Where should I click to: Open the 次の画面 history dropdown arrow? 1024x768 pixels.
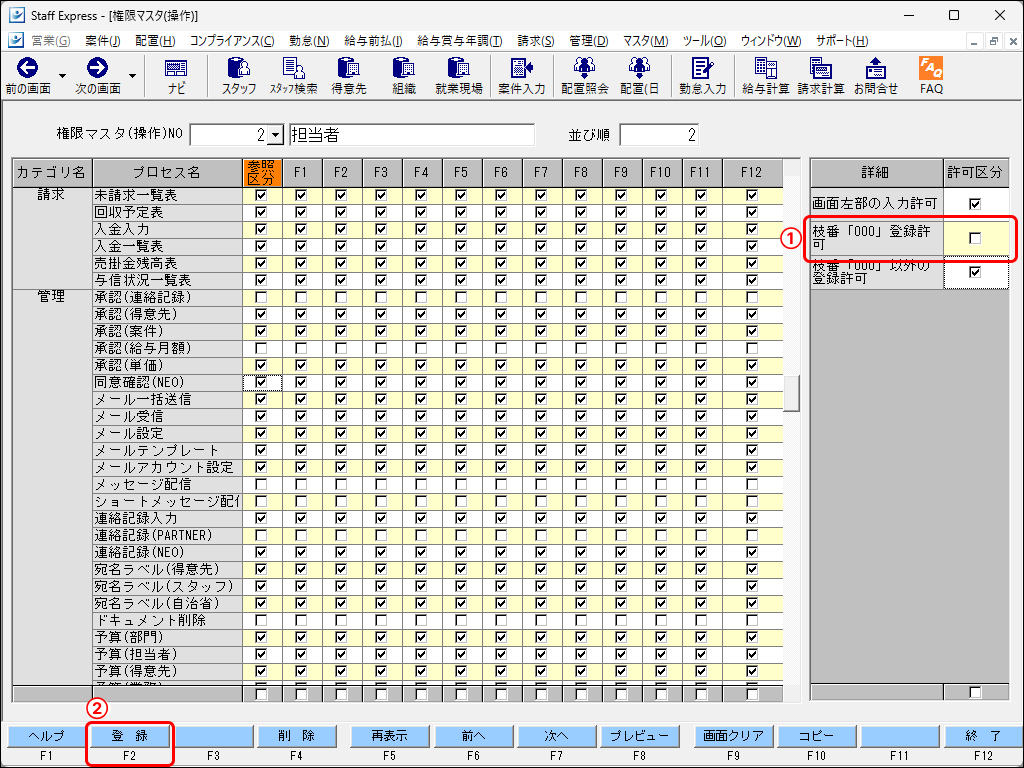point(132,76)
